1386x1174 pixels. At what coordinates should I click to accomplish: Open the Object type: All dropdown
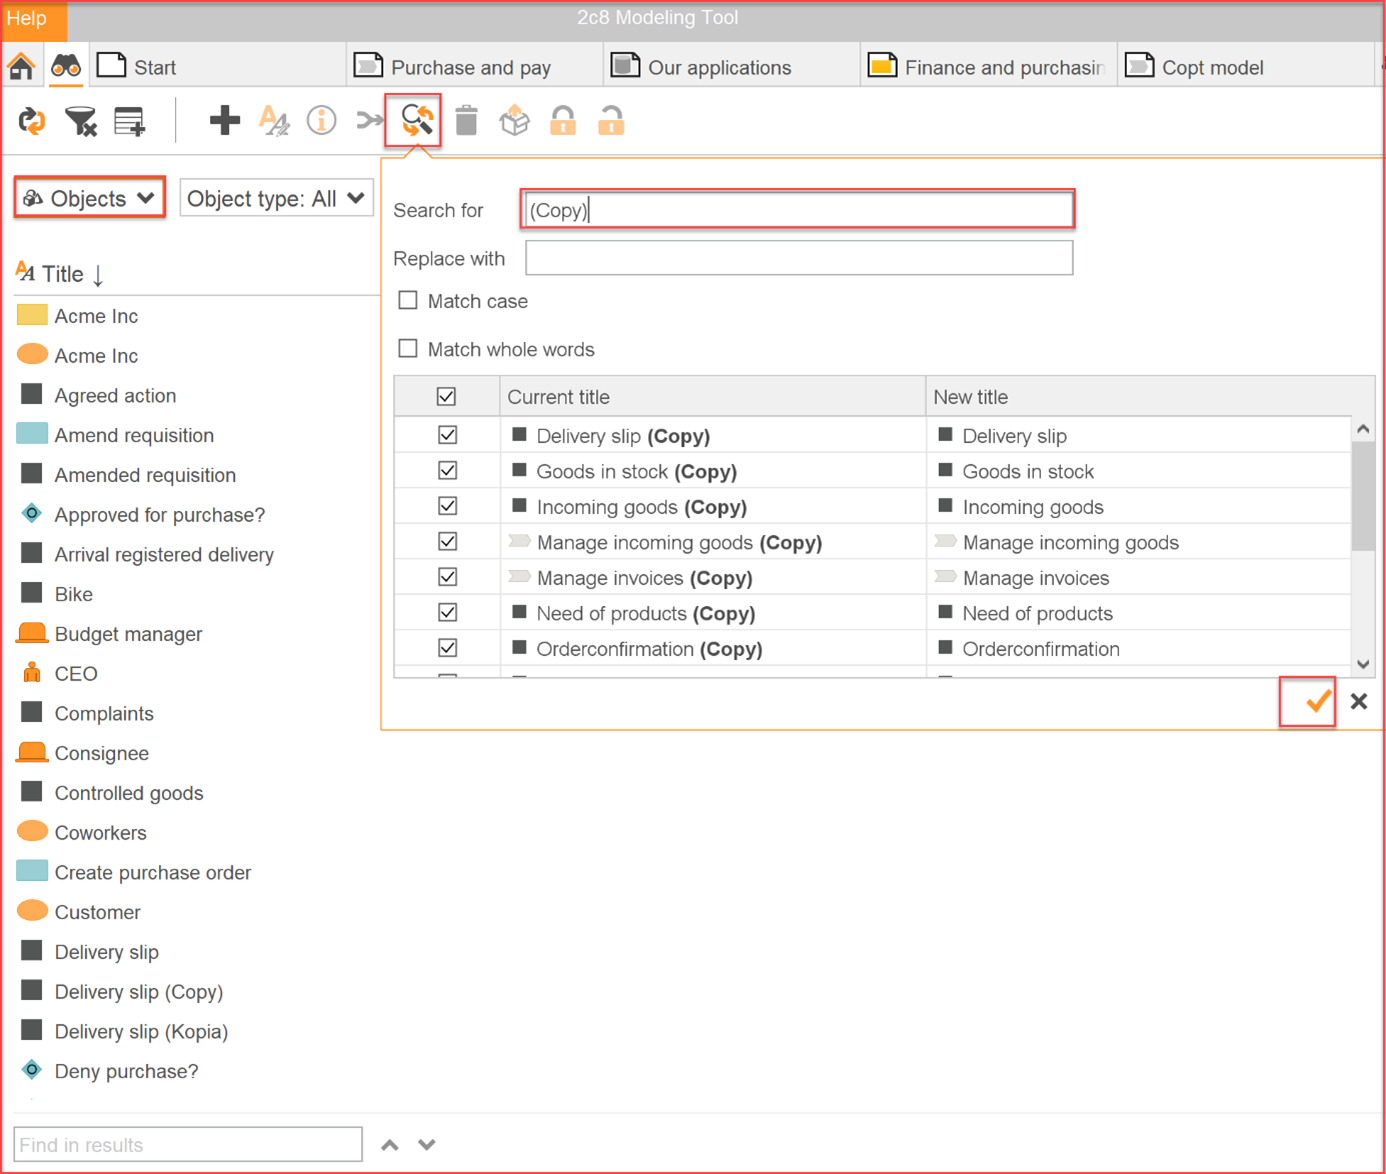(276, 198)
